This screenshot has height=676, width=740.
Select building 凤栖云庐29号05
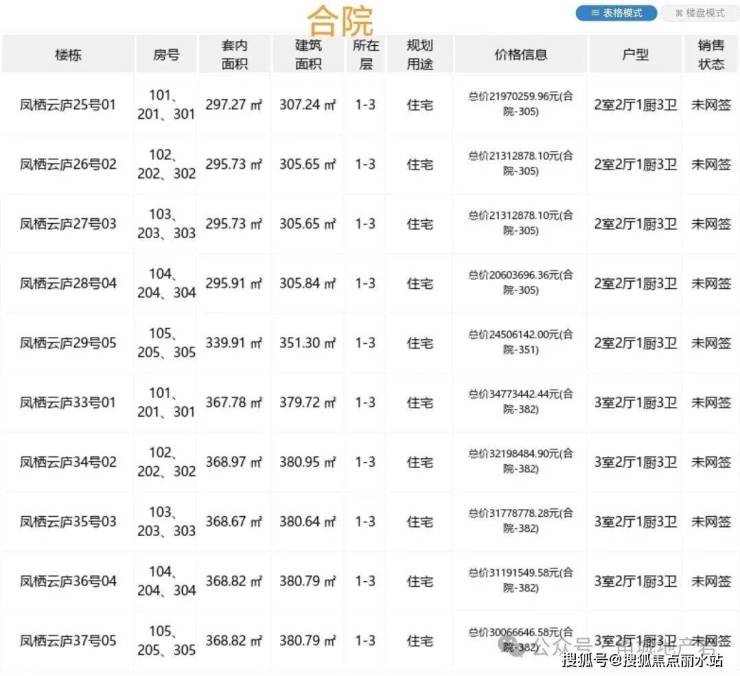click(68, 343)
